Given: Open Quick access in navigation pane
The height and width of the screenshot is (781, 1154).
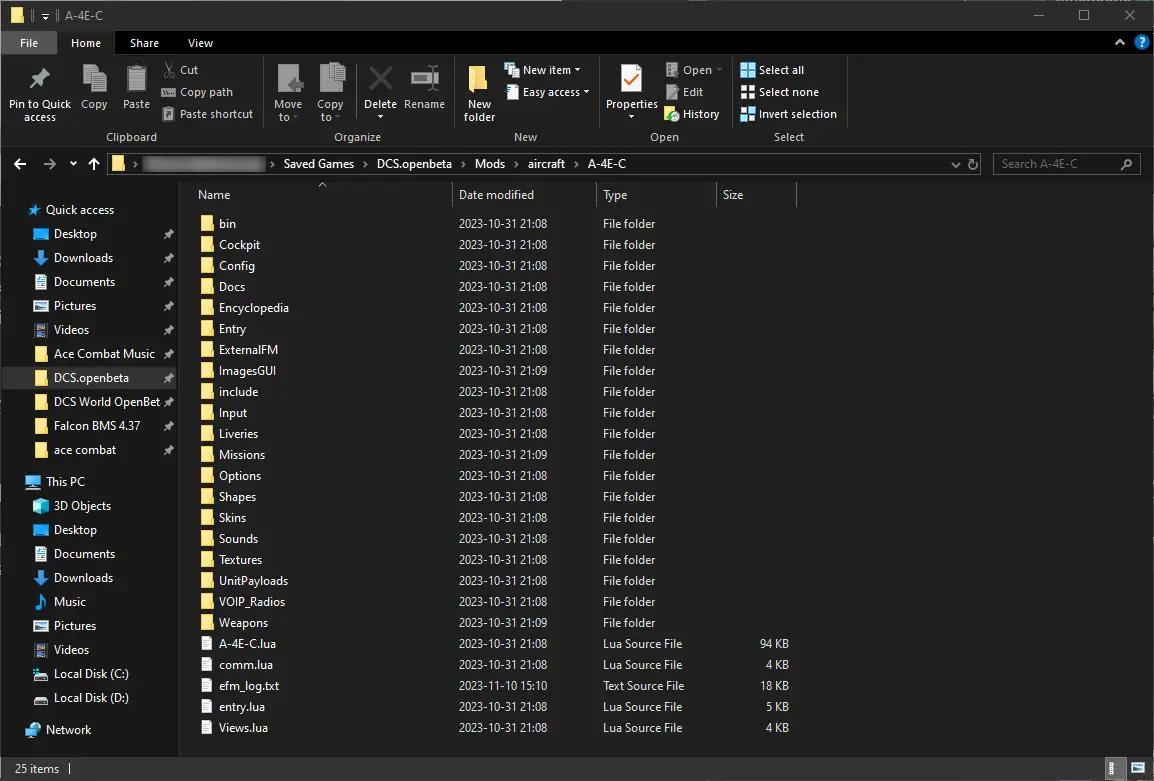Looking at the screenshot, I should click(x=79, y=210).
